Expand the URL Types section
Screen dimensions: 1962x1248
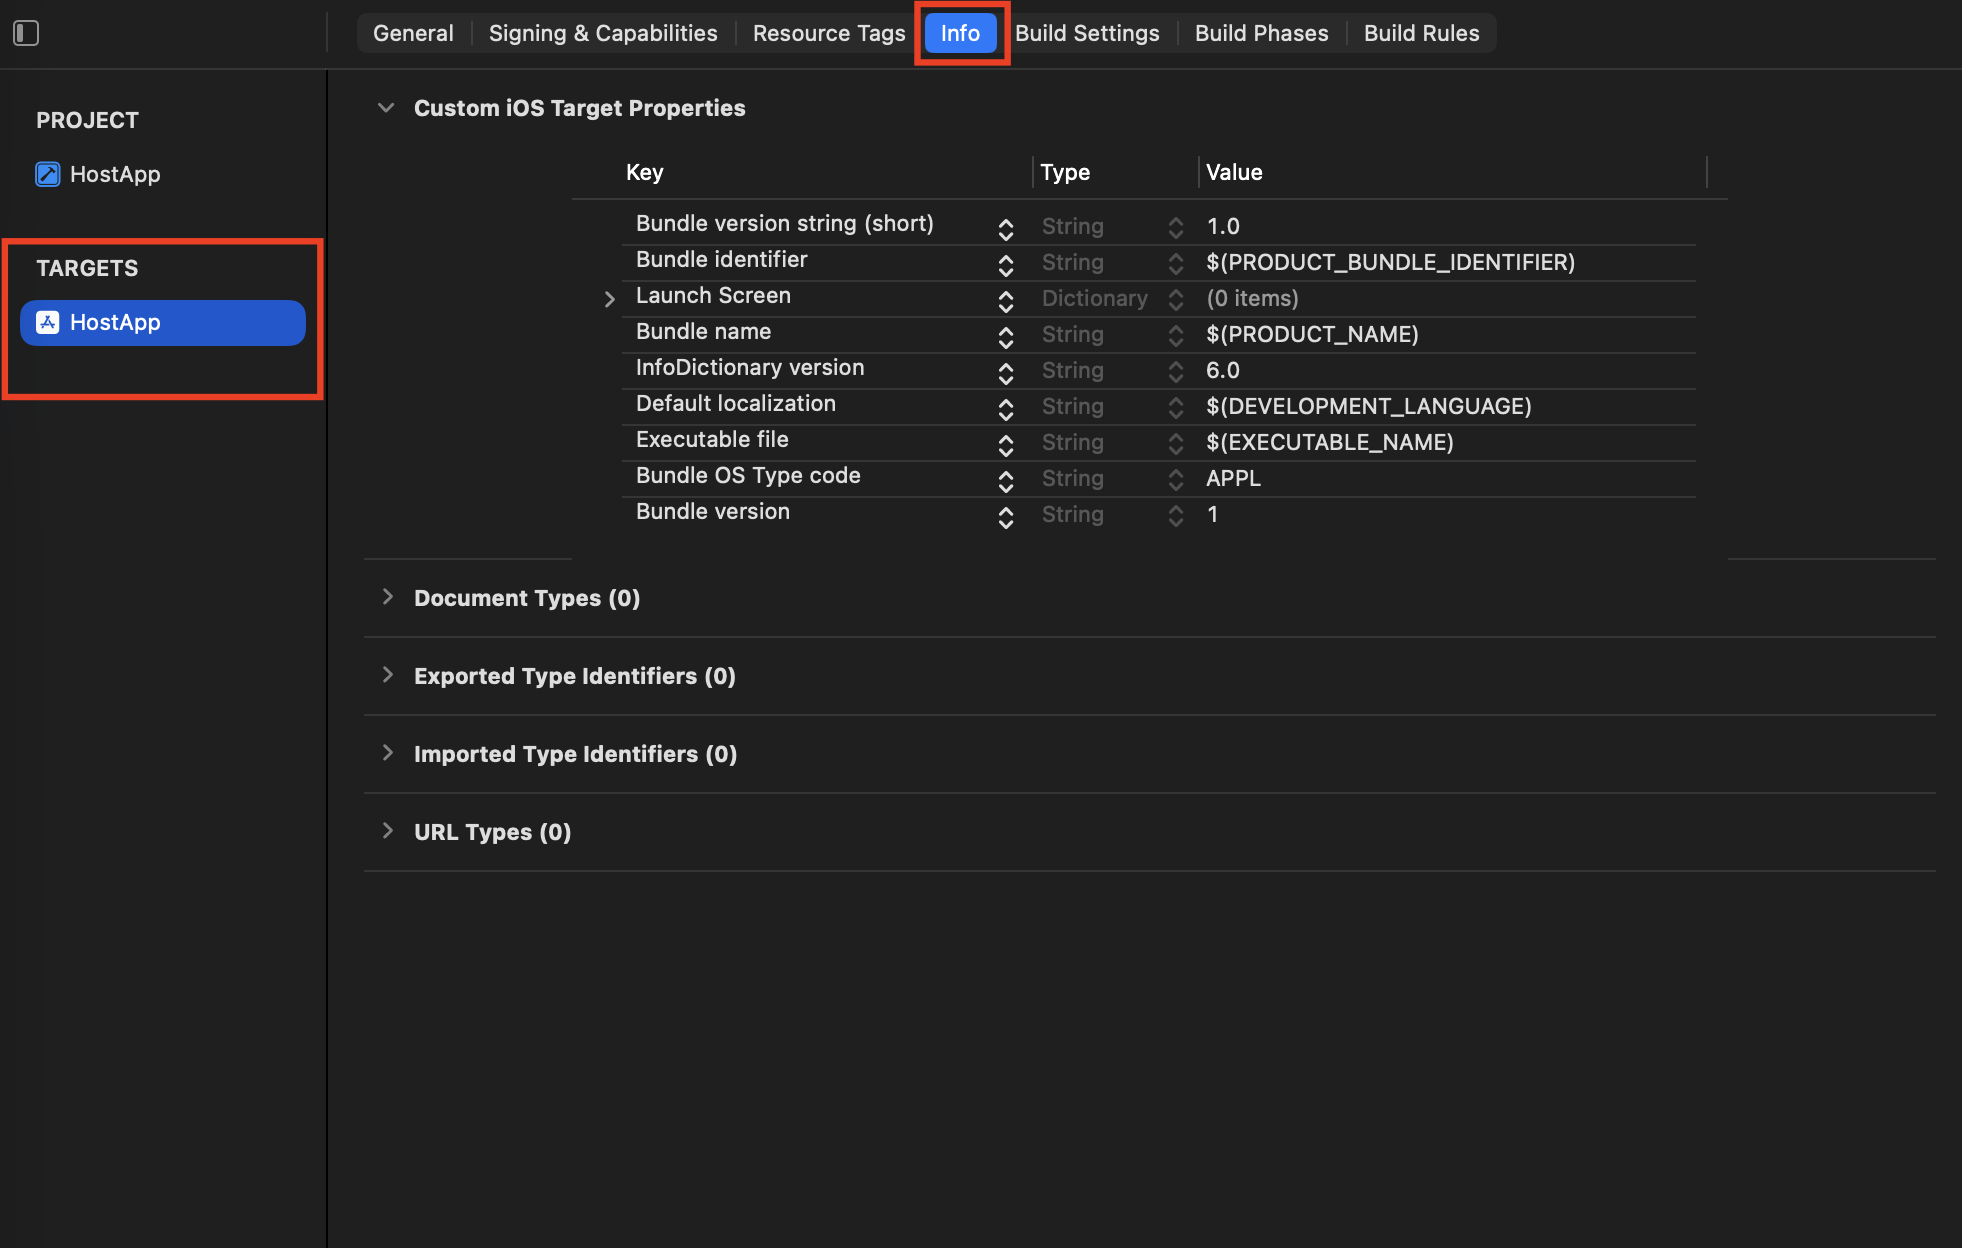coord(388,831)
